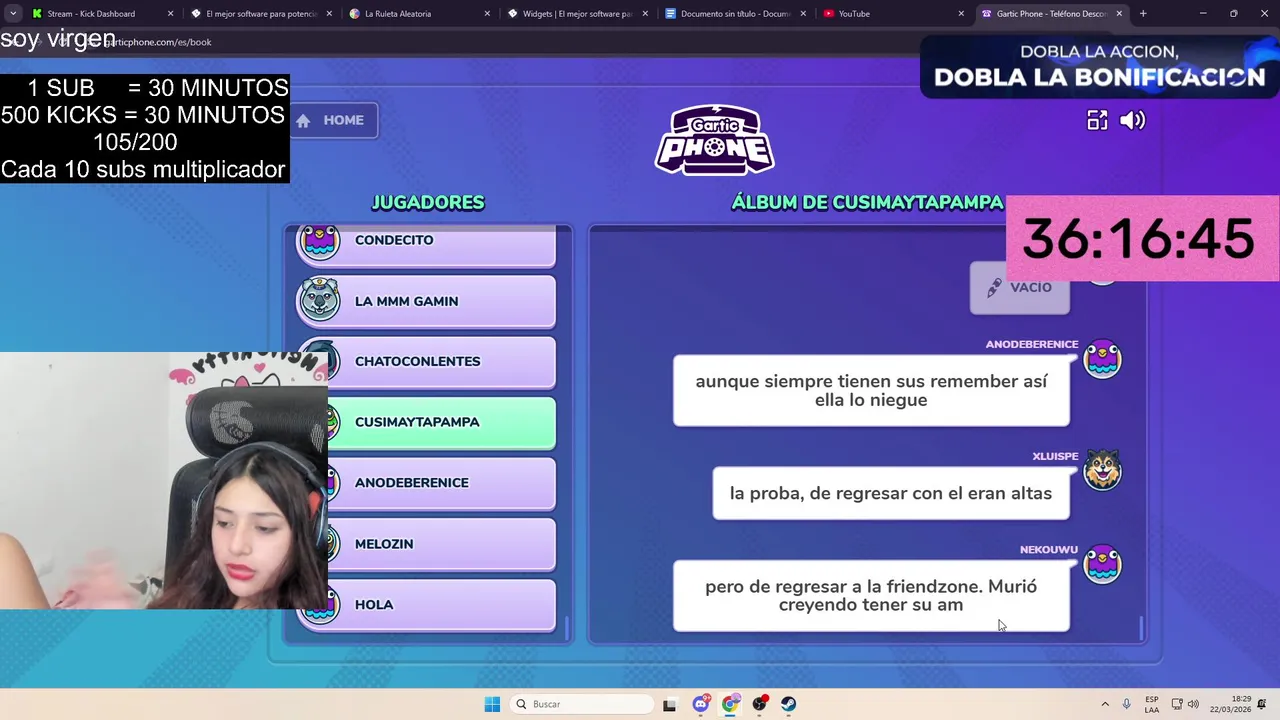
Task: Click the DOBLA LA ACCION banner ad
Action: (x=1099, y=67)
